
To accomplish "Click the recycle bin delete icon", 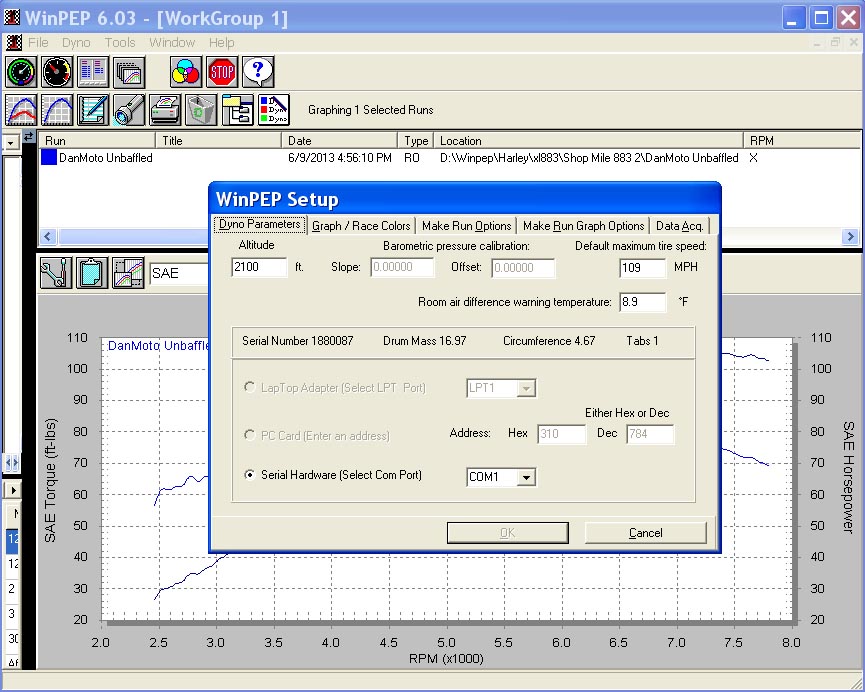I will (201, 109).
